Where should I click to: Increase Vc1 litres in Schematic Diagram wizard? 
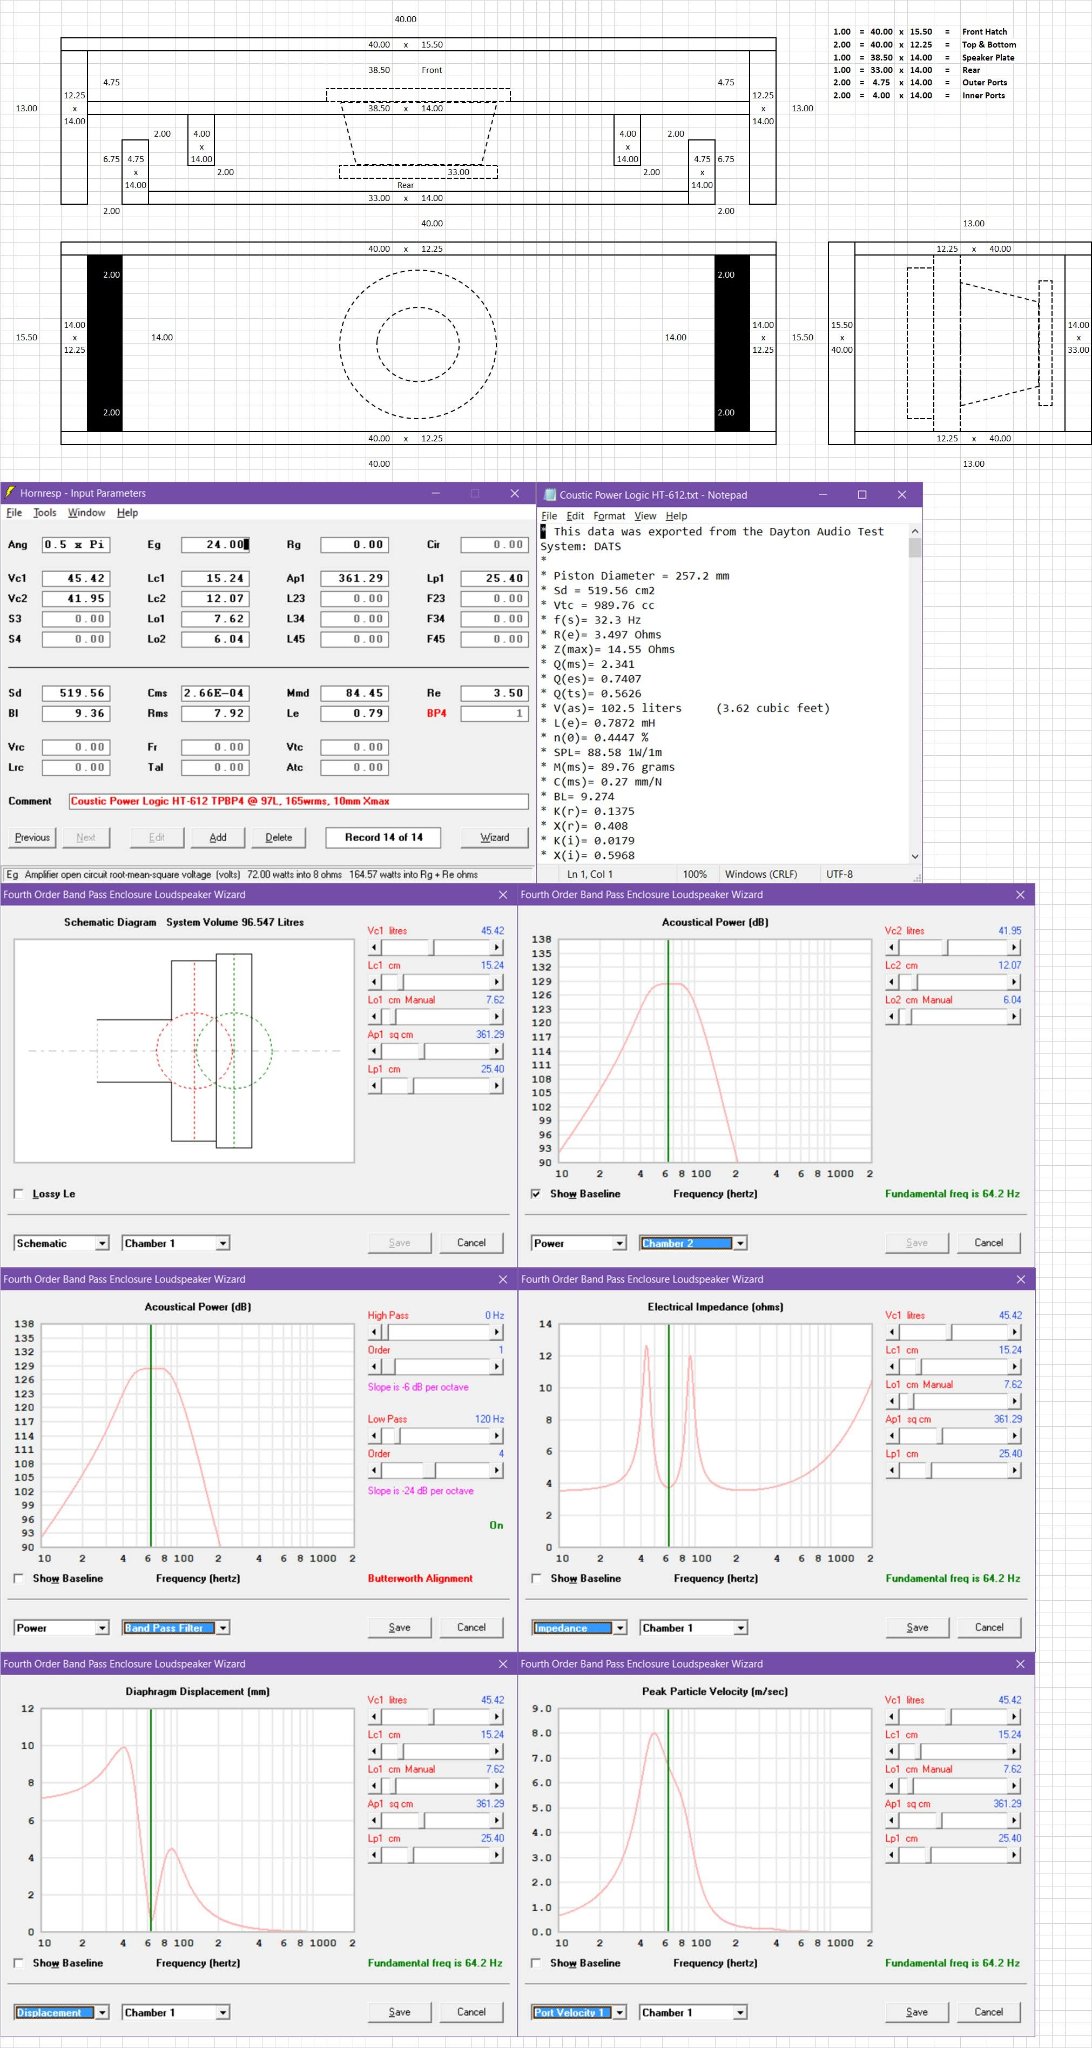(497, 947)
